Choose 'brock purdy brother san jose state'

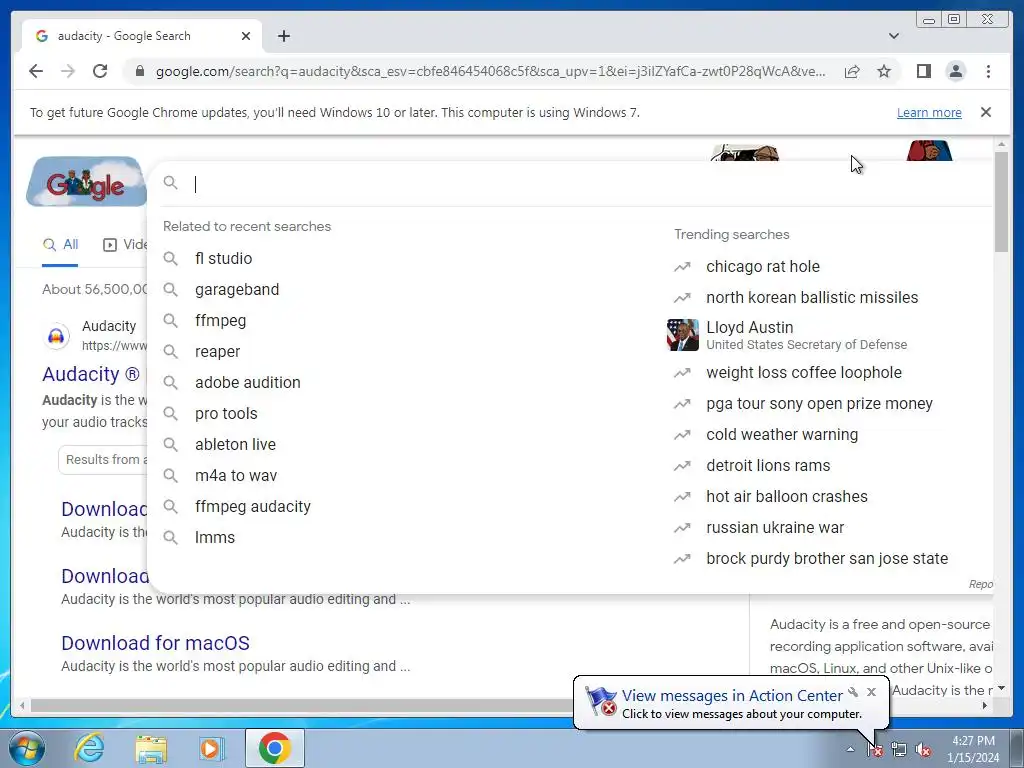[827, 558]
